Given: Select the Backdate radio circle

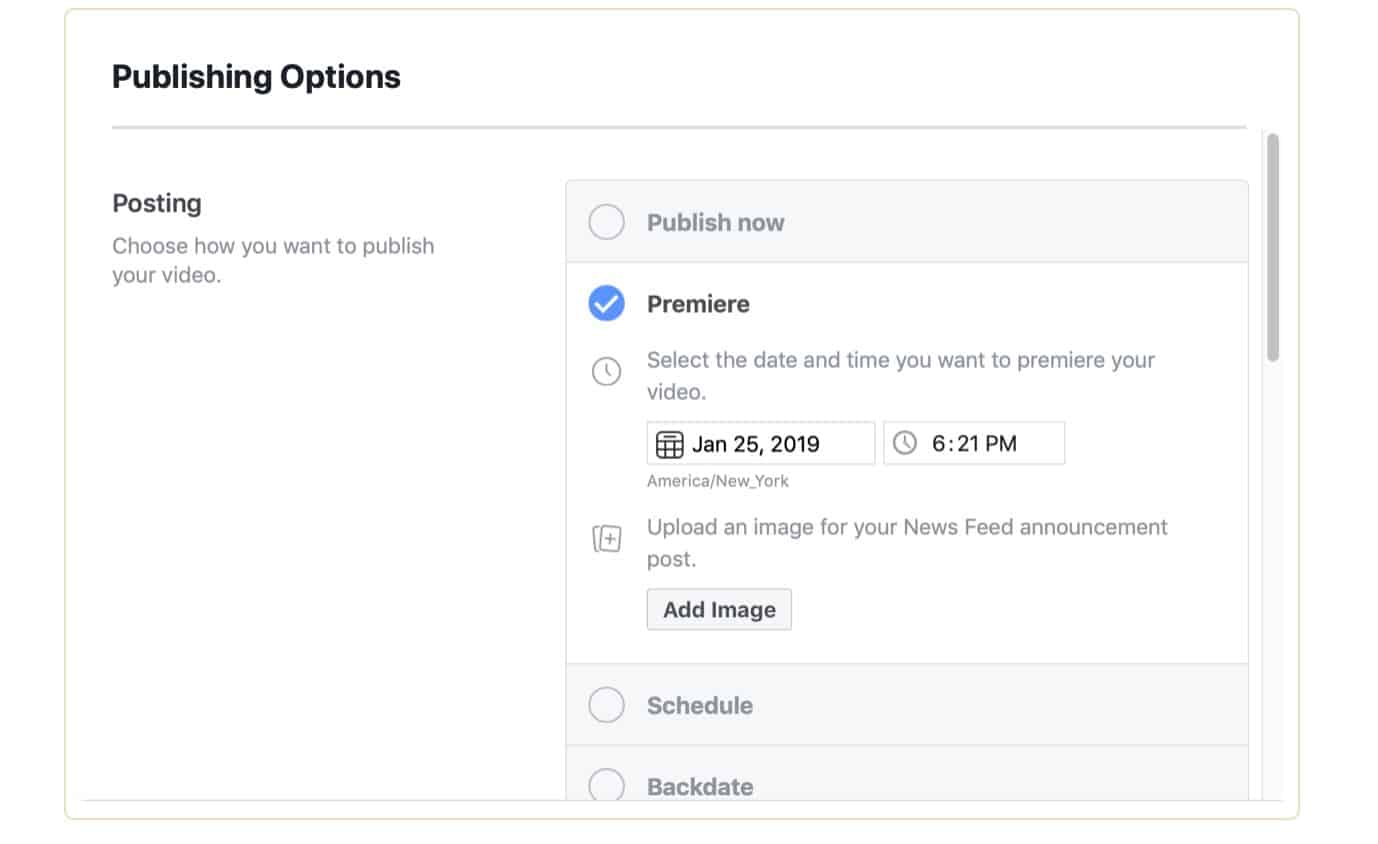Looking at the screenshot, I should point(606,786).
